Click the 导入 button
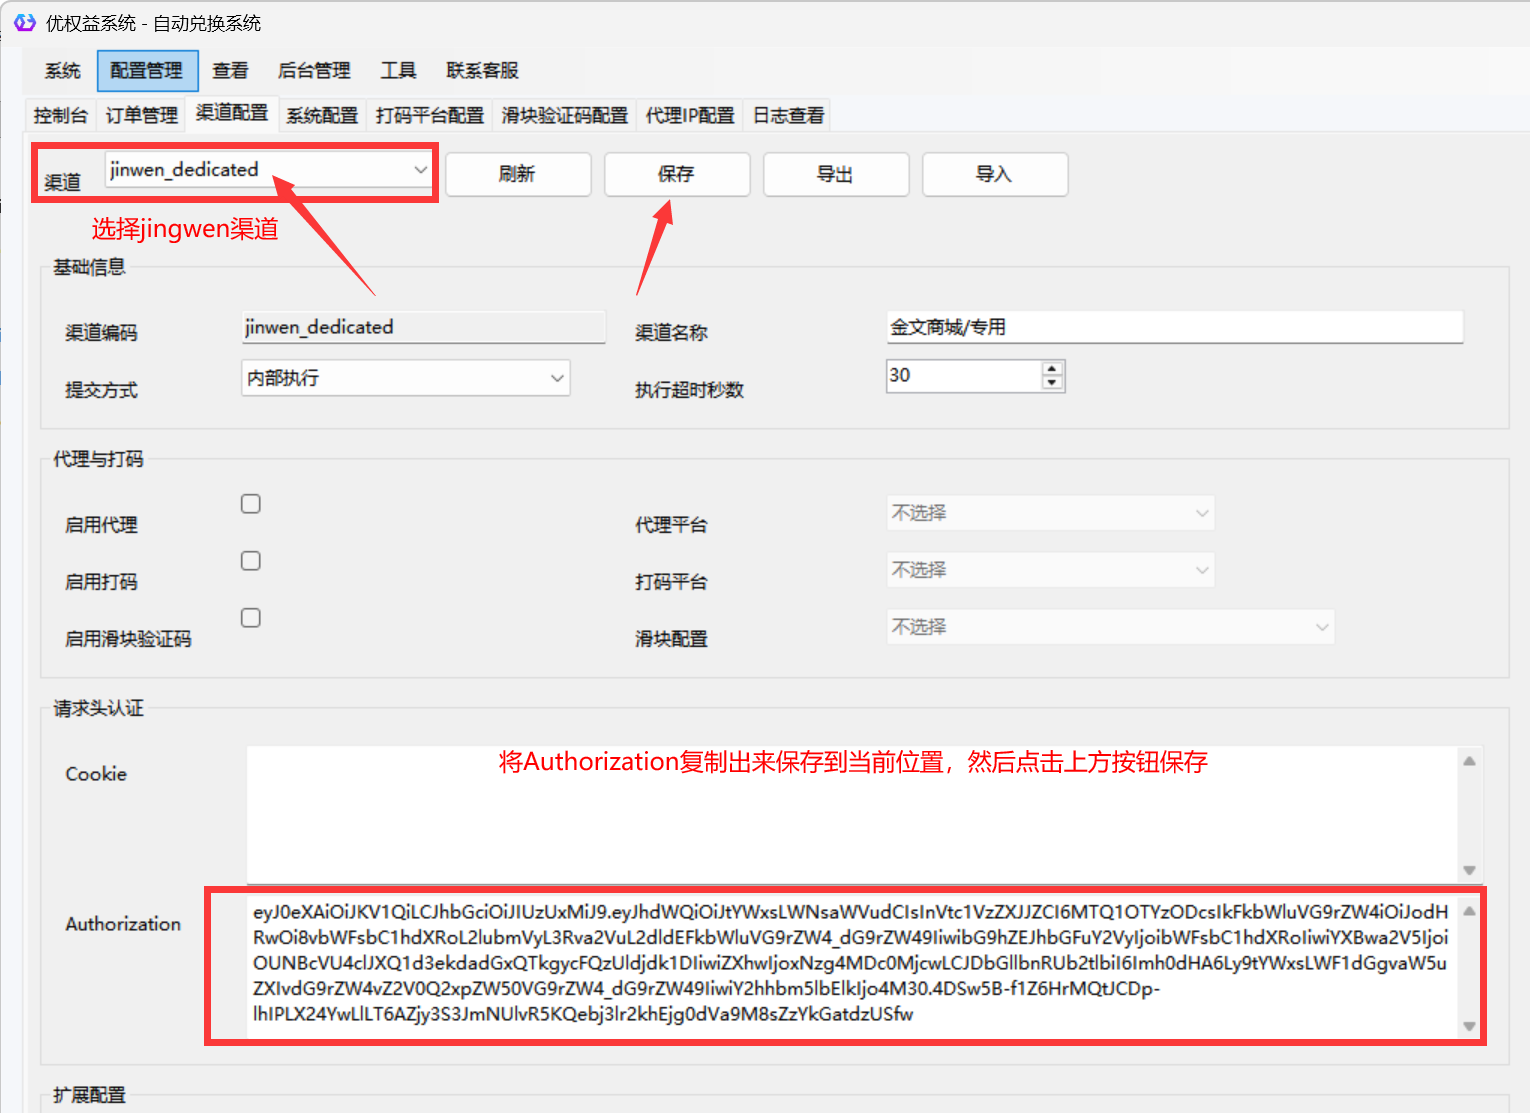Image resolution: width=1530 pixels, height=1113 pixels. (x=995, y=174)
